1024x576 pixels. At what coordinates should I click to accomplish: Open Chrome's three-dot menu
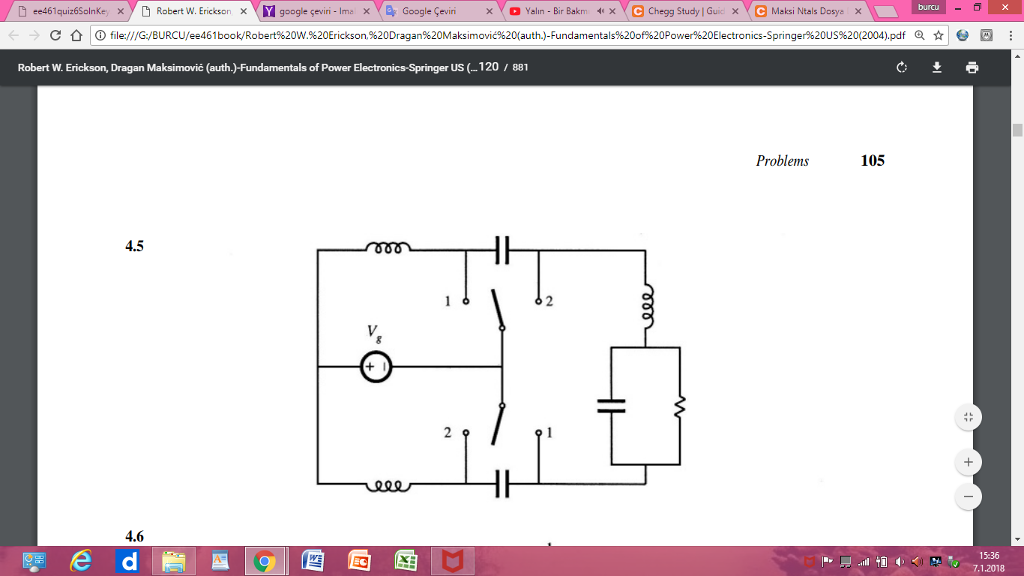coord(1011,35)
